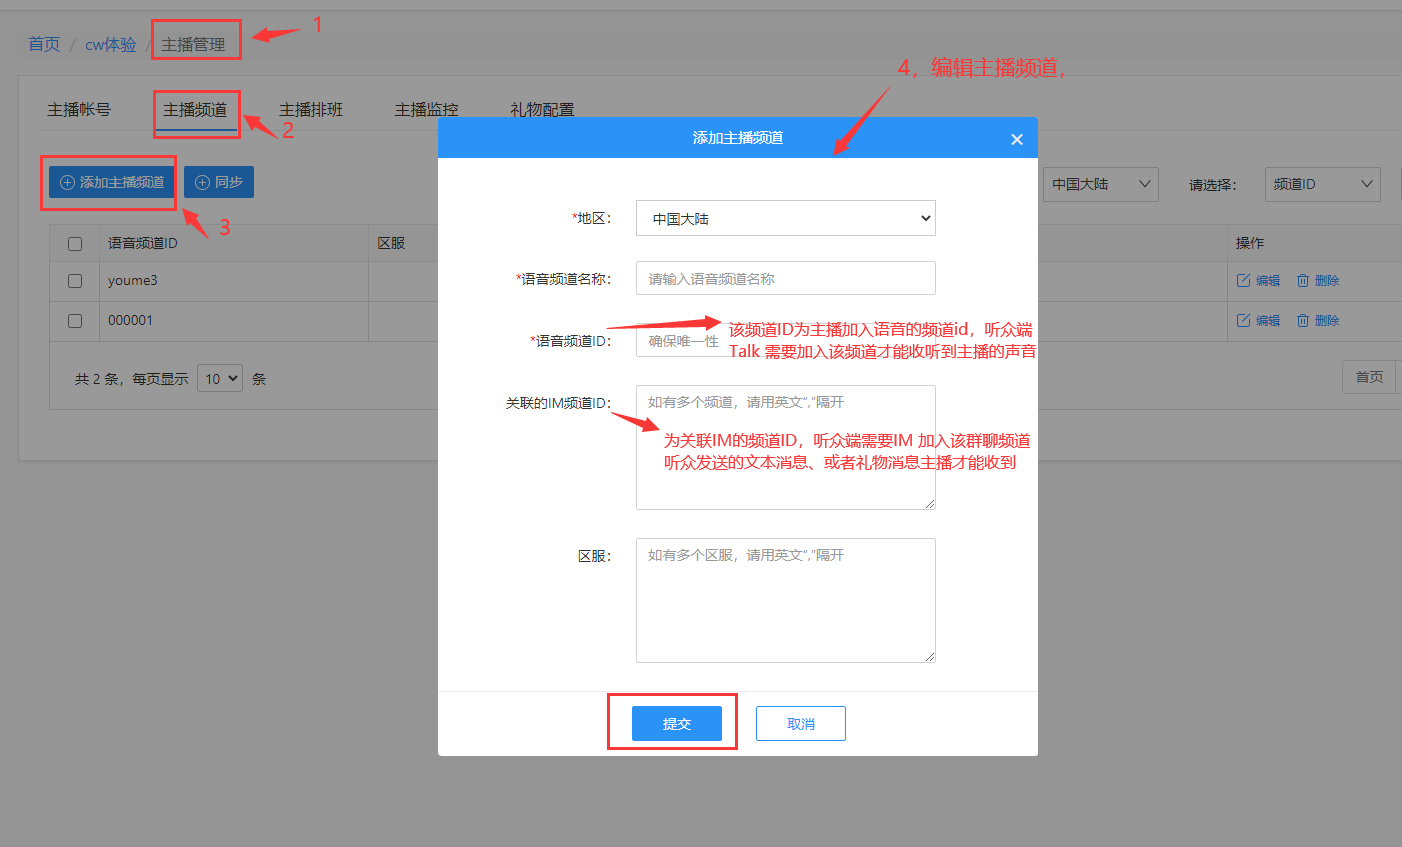This screenshot has width=1402, height=847.
Task: Click the youme3 channel ID cell
Action: click(x=233, y=281)
